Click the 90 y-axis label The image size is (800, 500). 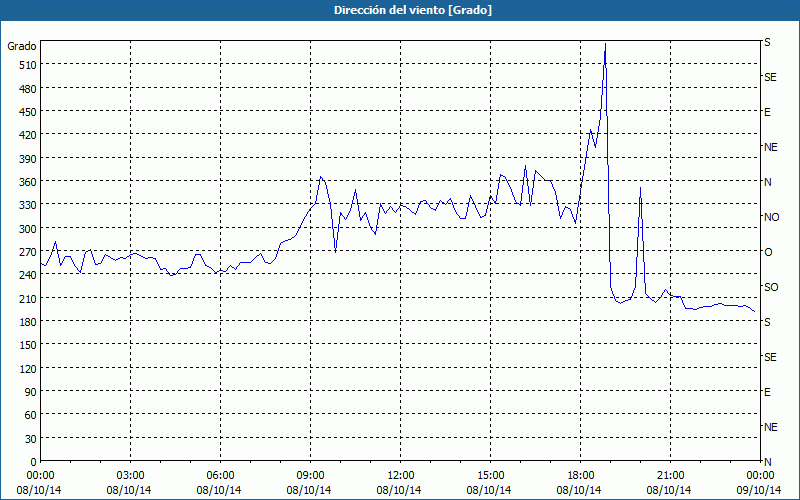point(31,392)
